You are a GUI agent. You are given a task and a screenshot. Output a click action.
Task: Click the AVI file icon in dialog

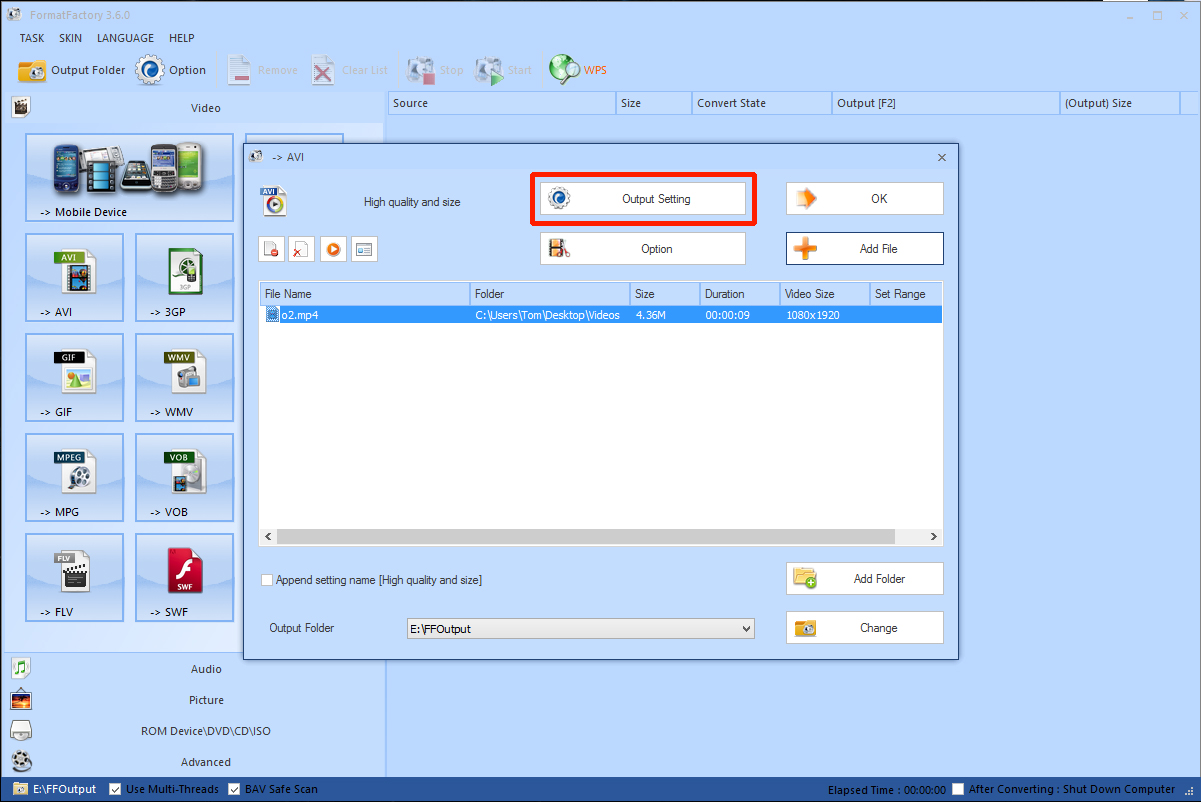(x=274, y=201)
